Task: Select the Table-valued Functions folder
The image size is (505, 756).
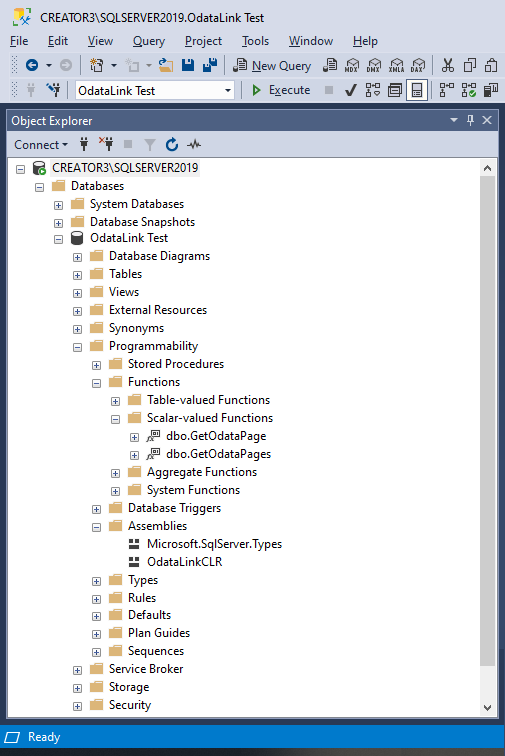Action: (x=208, y=400)
